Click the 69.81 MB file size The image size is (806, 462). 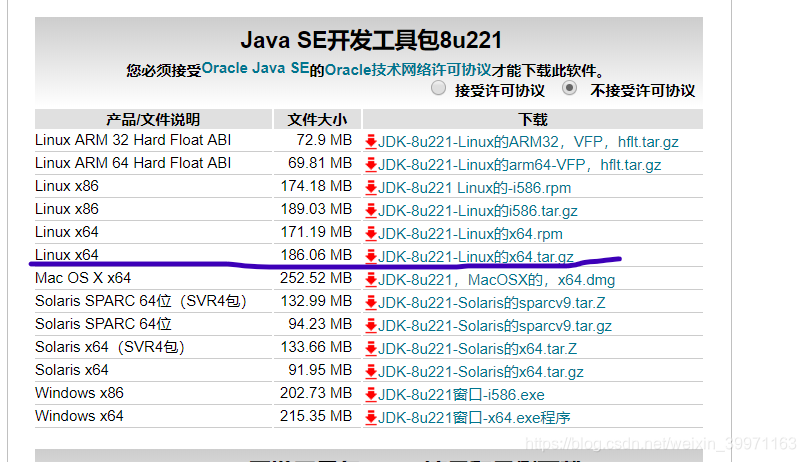coord(320,163)
